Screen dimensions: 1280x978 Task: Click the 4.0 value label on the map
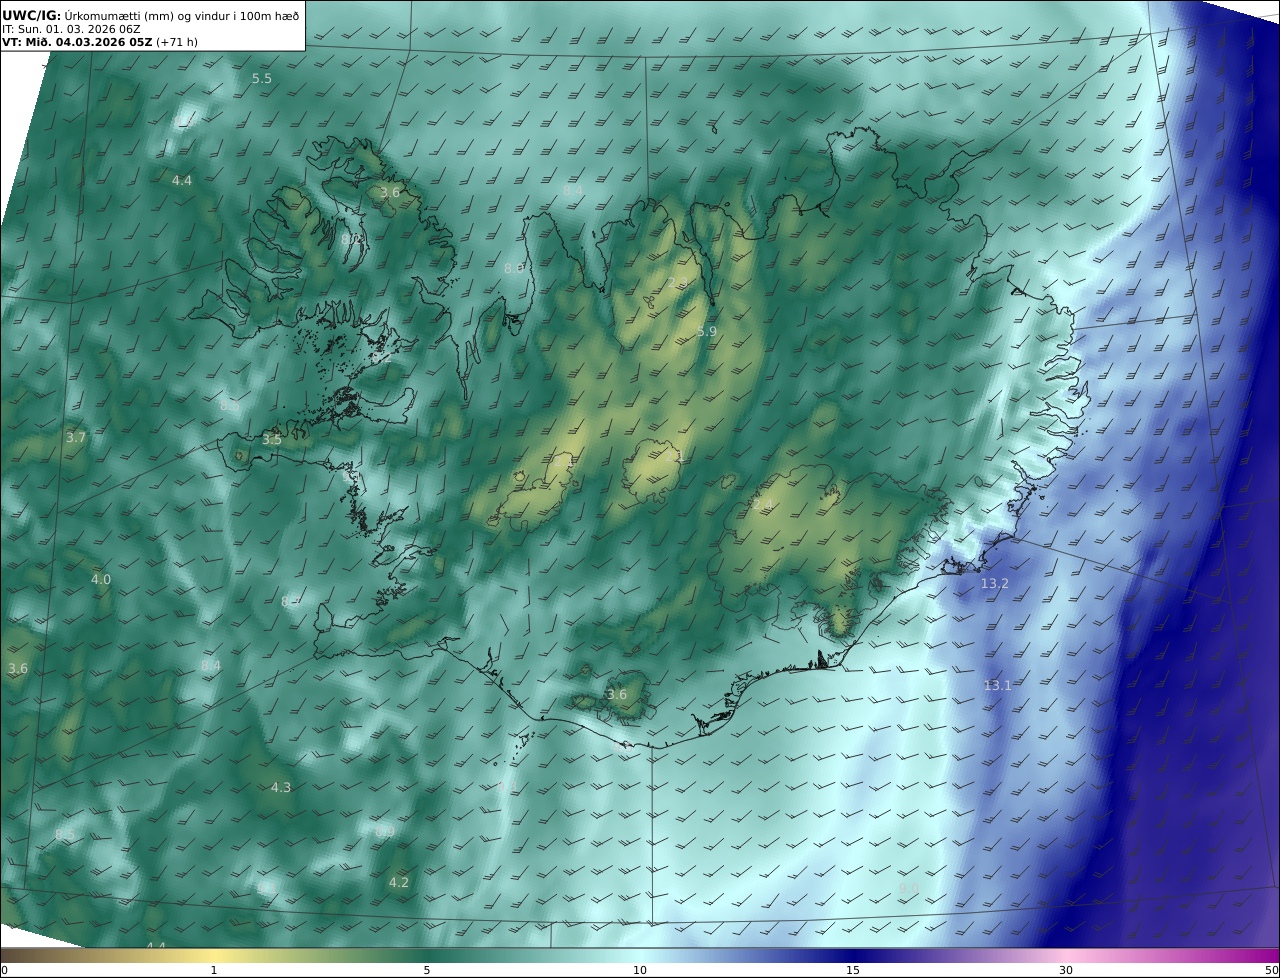point(101,579)
